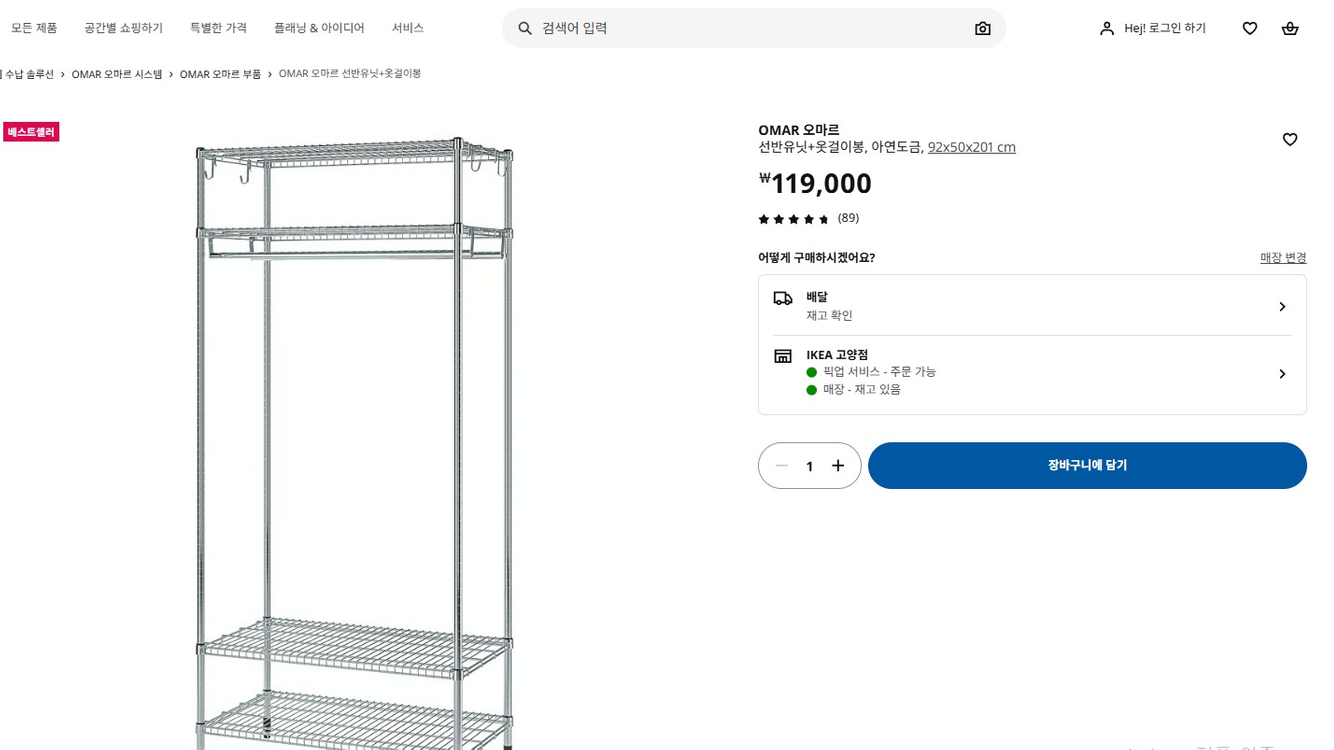
Task: Open the wishlist heart icon top right
Action: click(1249, 28)
